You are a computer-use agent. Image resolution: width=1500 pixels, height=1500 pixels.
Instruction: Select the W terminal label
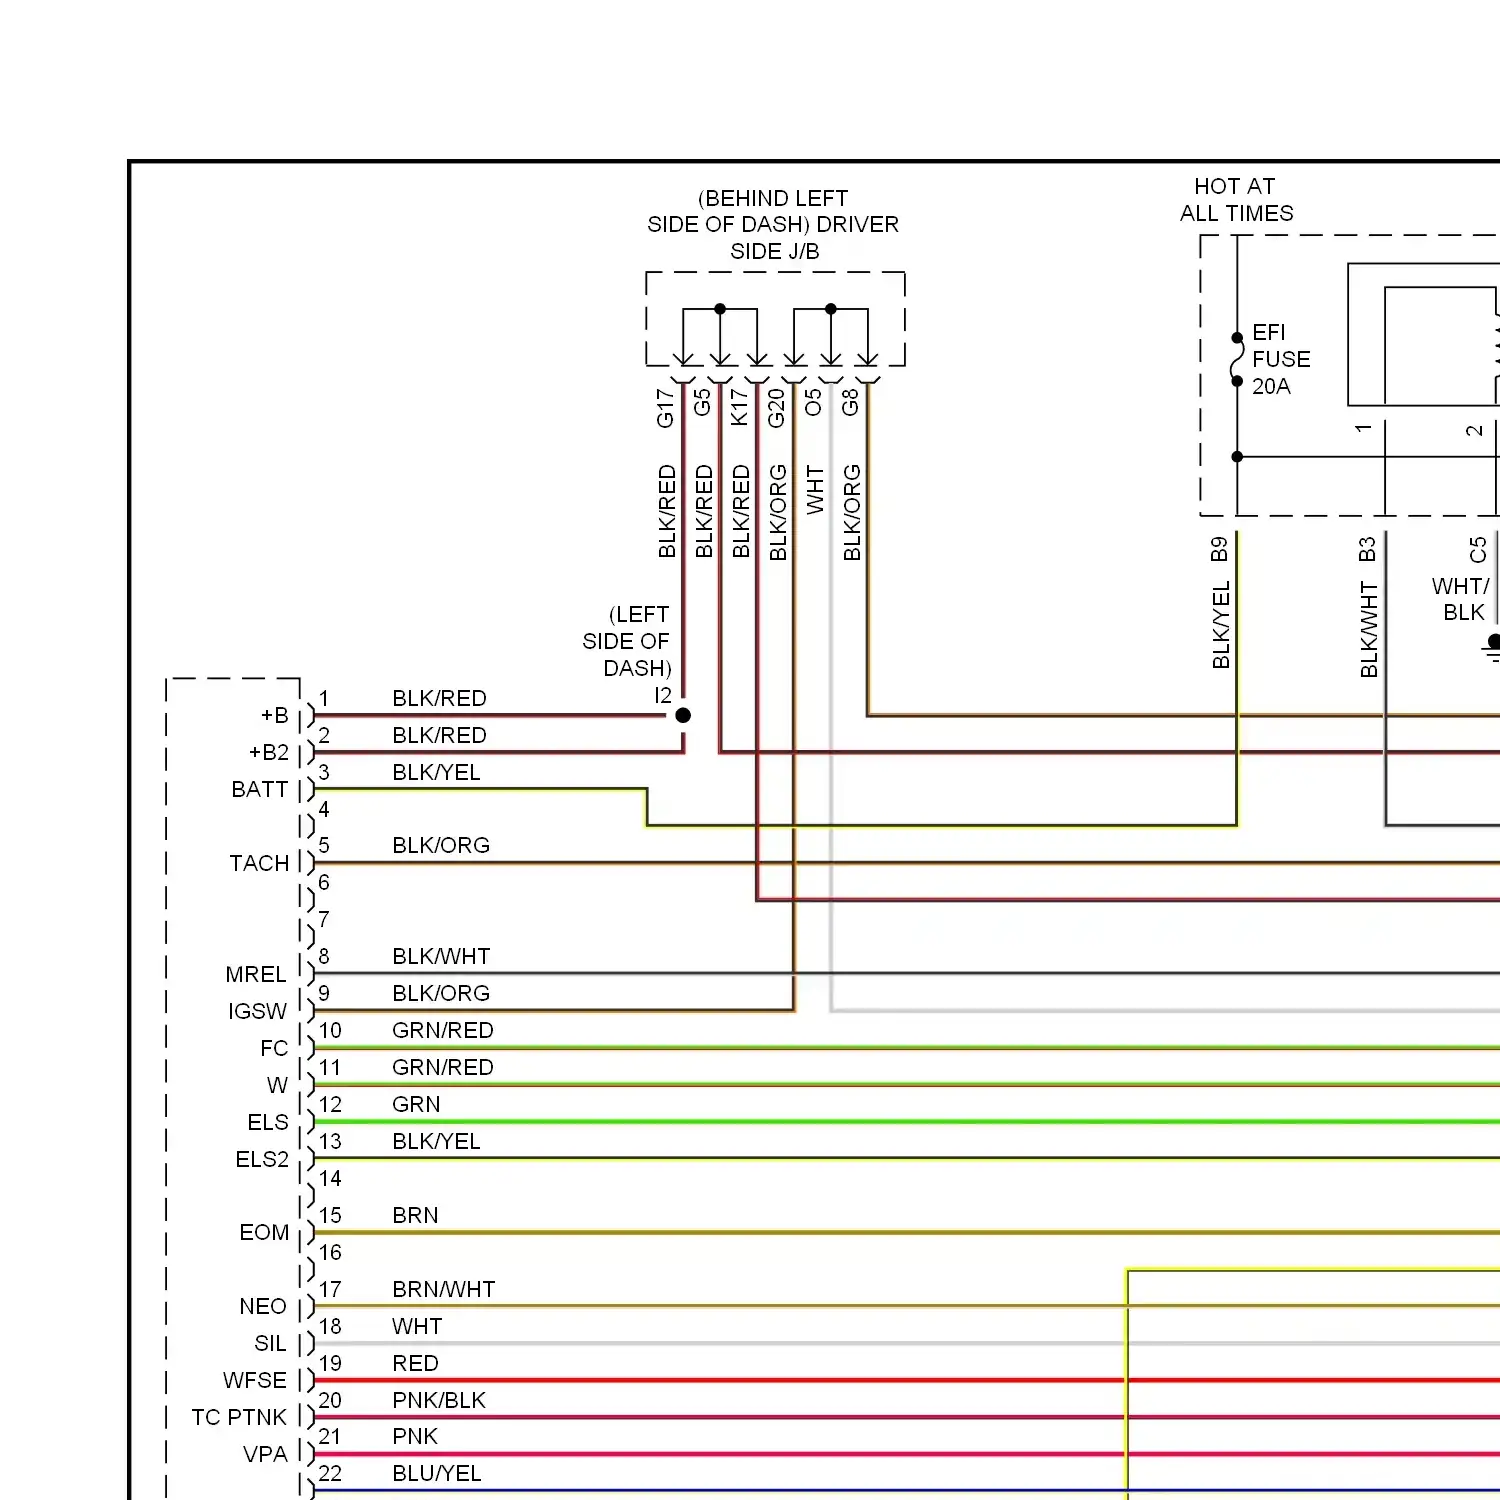(278, 1086)
